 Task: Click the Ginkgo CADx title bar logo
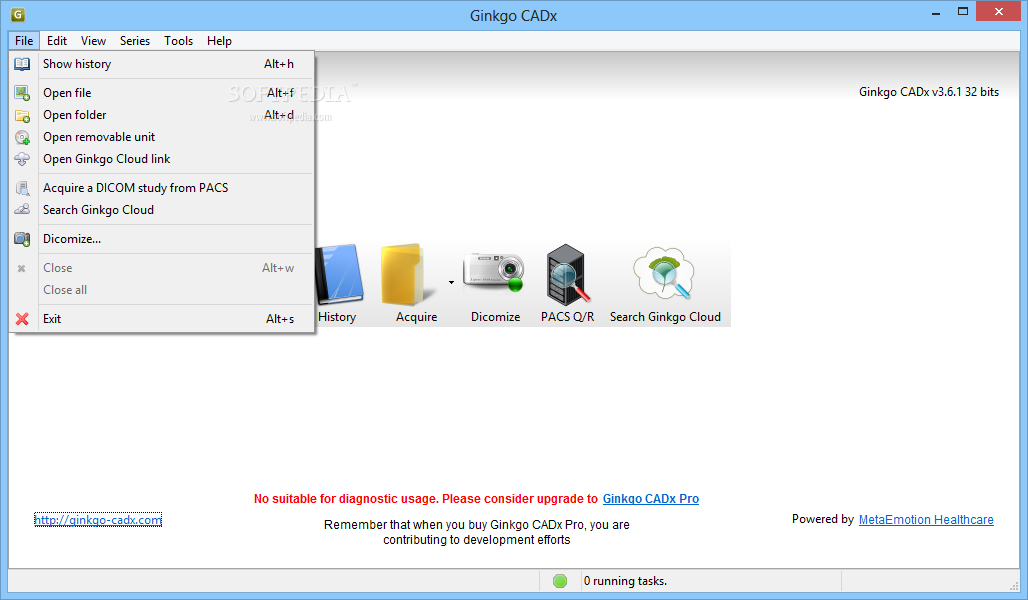[x=18, y=14]
